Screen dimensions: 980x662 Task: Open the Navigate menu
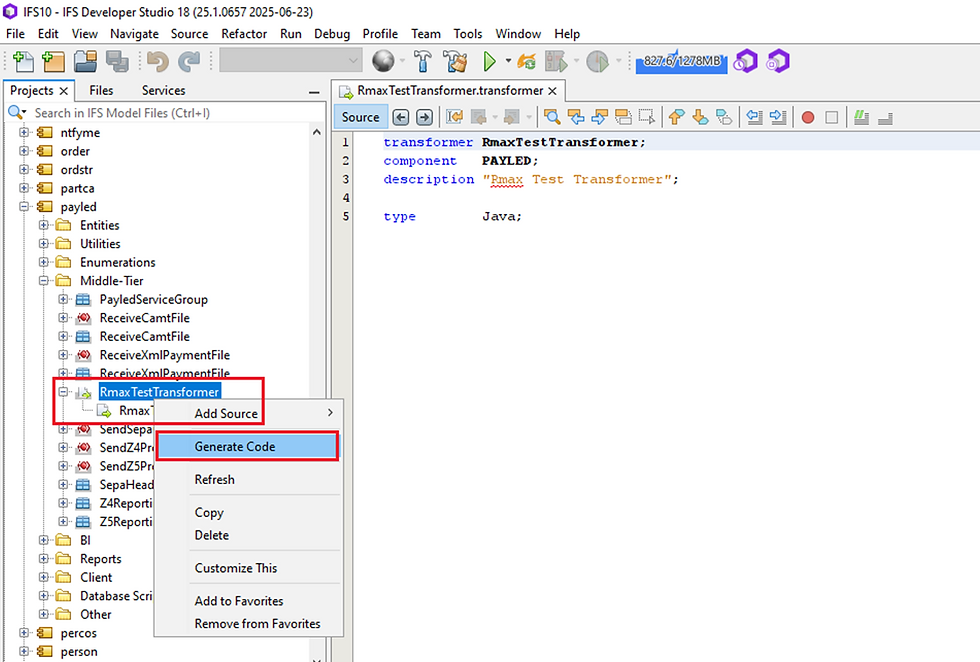[x=134, y=34]
